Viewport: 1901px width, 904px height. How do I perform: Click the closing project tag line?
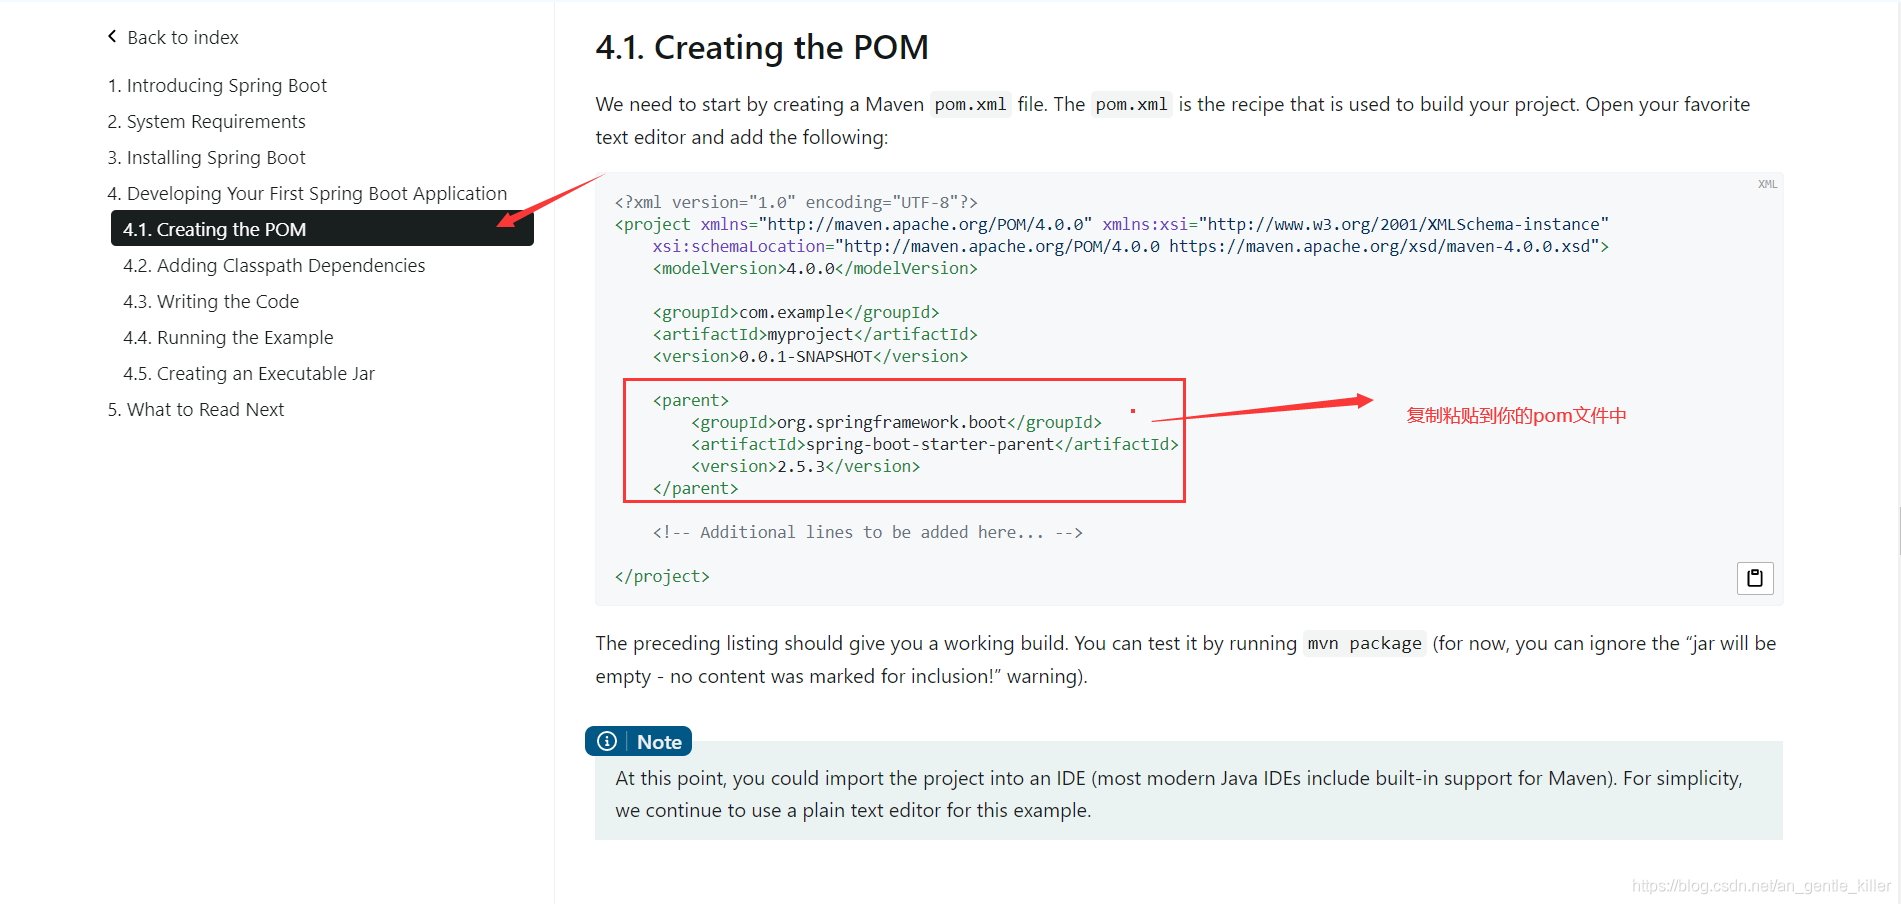(662, 576)
